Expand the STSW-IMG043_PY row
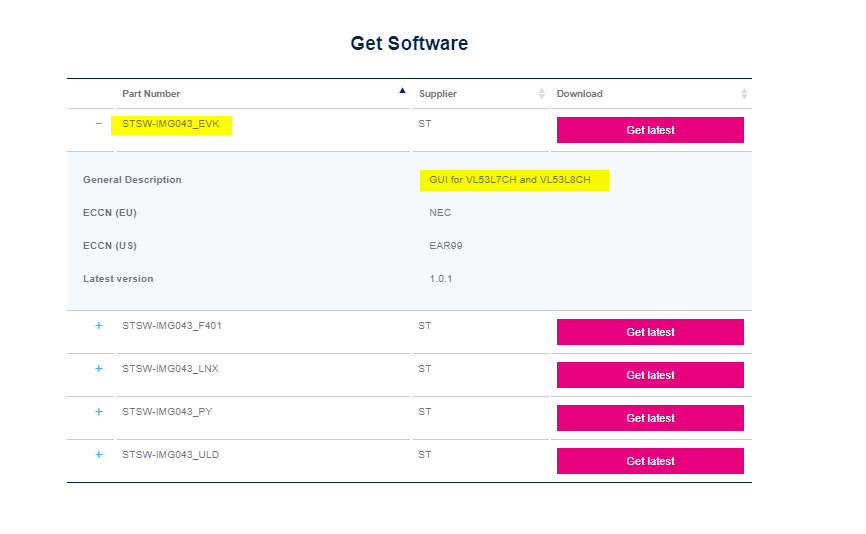 (98, 411)
